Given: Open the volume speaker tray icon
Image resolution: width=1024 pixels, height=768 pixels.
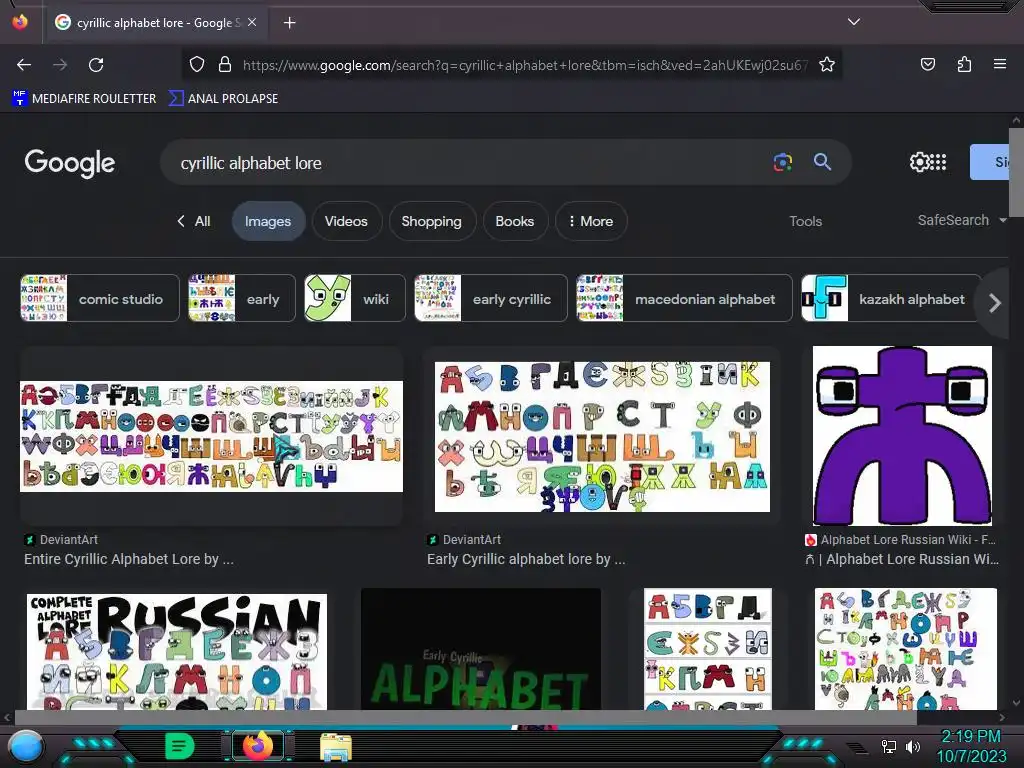Looking at the screenshot, I should point(913,746).
